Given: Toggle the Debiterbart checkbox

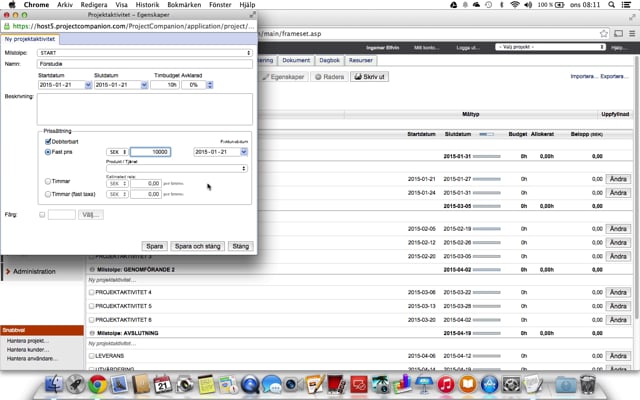Looking at the screenshot, I should pyautogui.click(x=48, y=141).
